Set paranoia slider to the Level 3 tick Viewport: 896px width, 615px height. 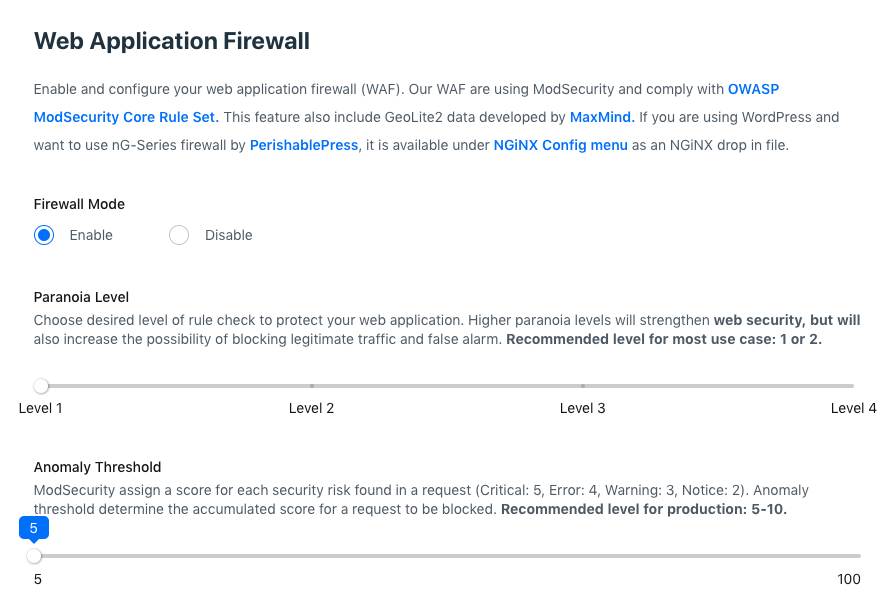(x=583, y=386)
